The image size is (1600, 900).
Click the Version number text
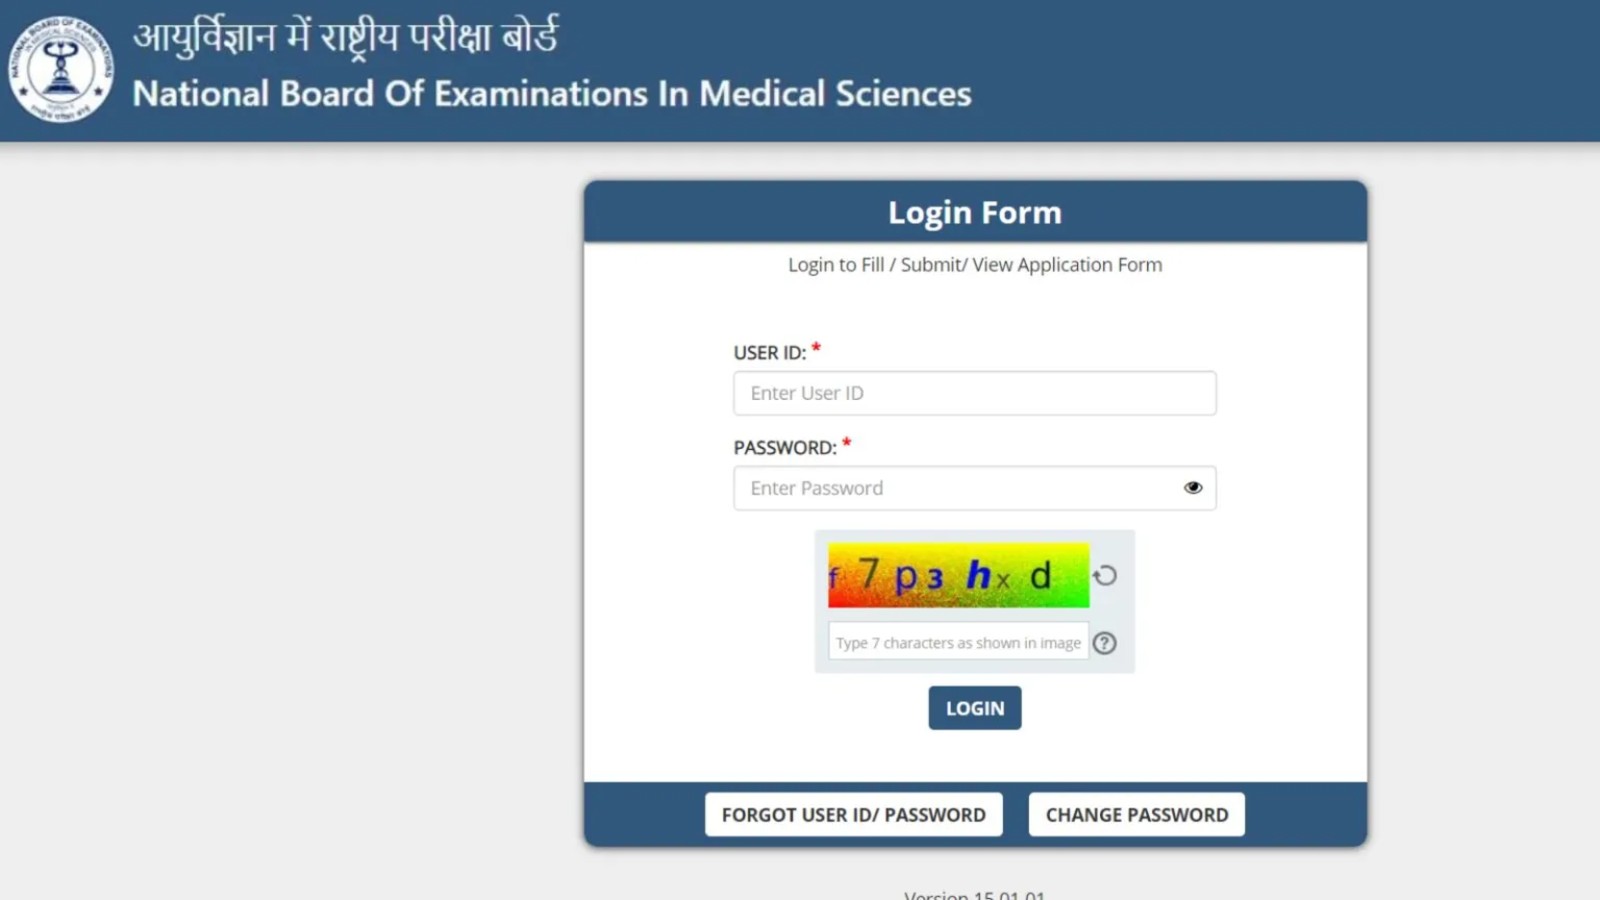tap(975, 894)
